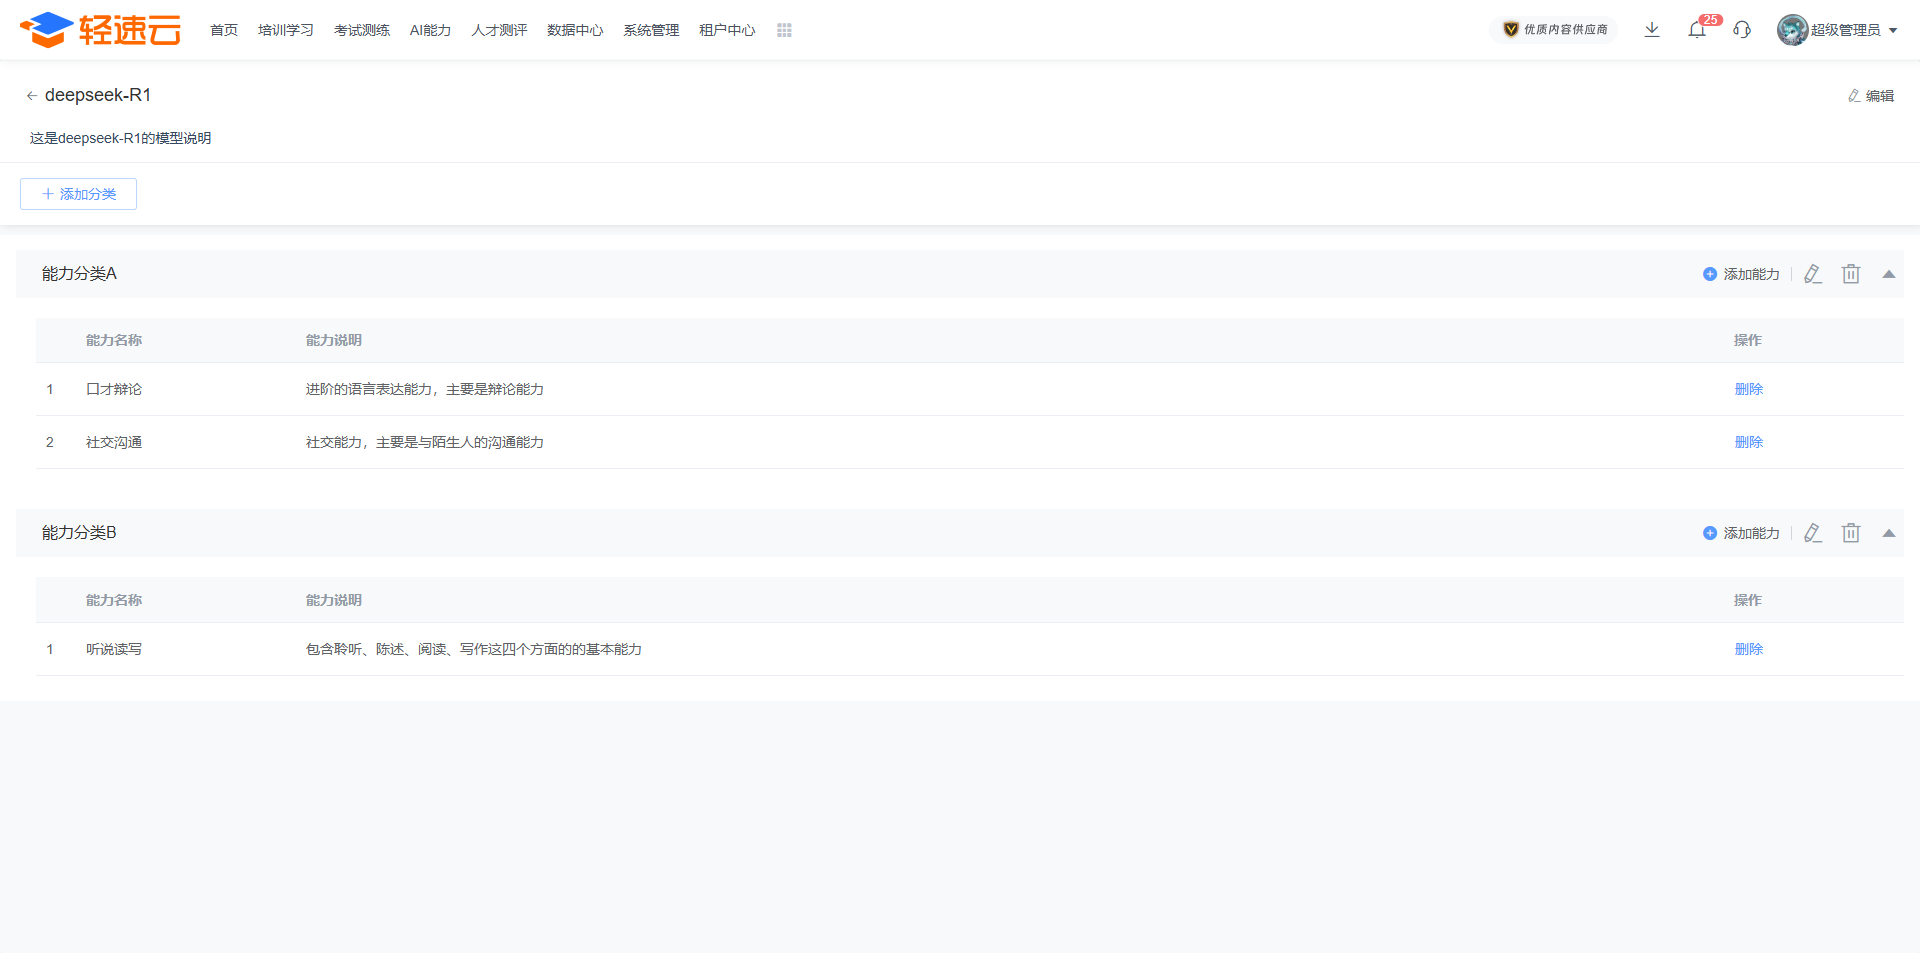Collapse the 能力分类A section
Image resolution: width=1920 pixels, height=953 pixels.
[x=1889, y=274]
